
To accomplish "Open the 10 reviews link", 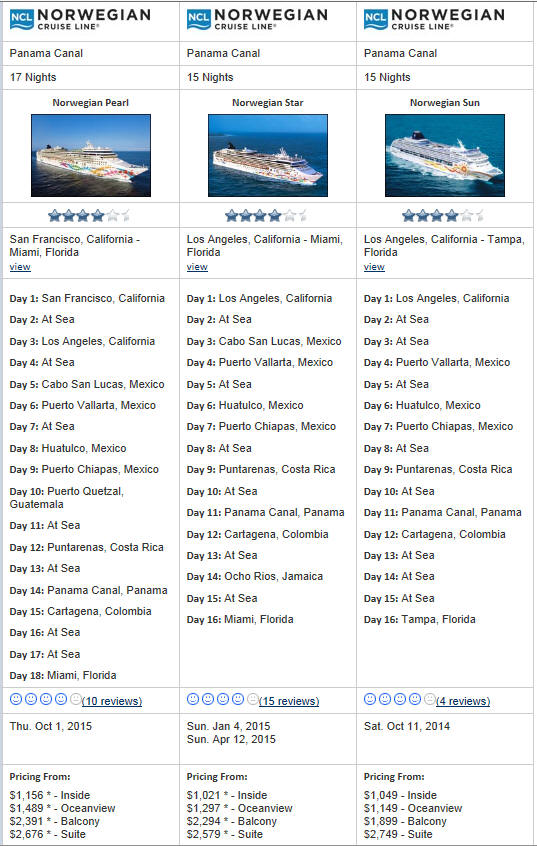I will [x=112, y=701].
